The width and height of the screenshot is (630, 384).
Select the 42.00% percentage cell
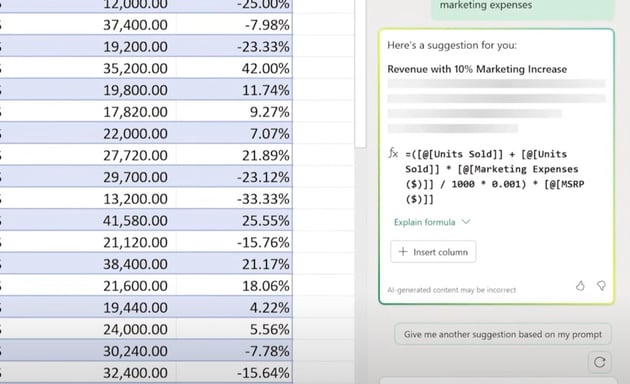tap(234, 68)
